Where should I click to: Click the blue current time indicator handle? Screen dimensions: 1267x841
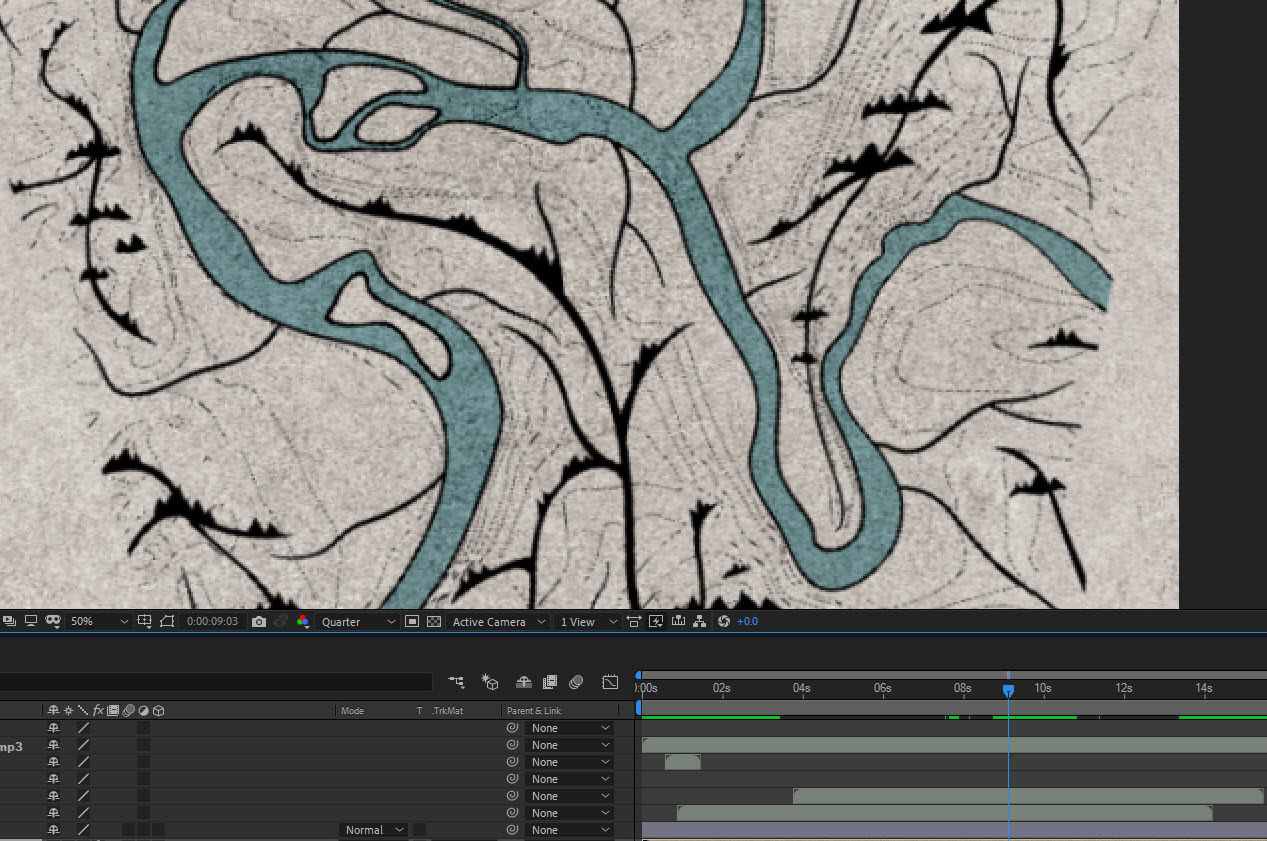[x=1008, y=690]
